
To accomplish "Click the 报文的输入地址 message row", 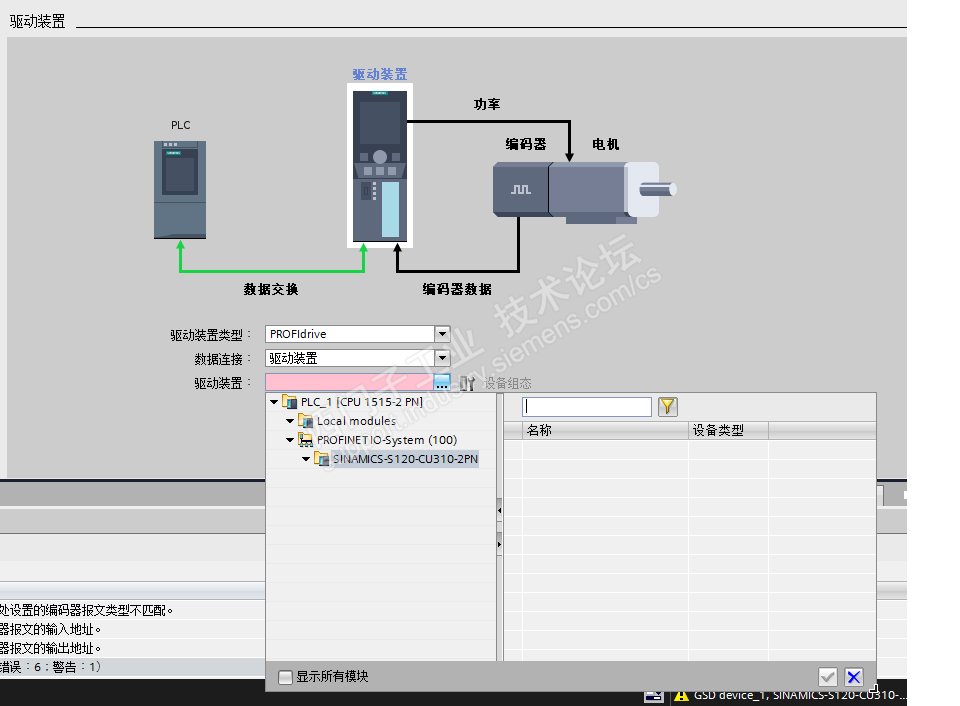I will (x=132, y=629).
